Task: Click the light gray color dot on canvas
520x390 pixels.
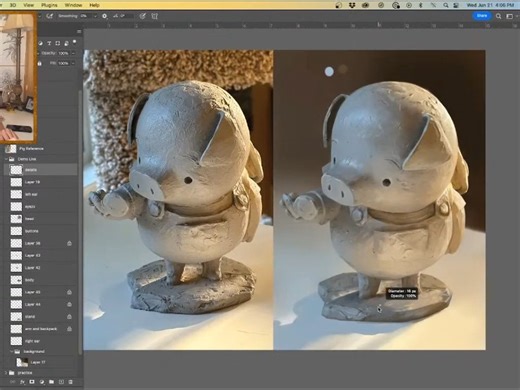Action: [x=329, y=71]
